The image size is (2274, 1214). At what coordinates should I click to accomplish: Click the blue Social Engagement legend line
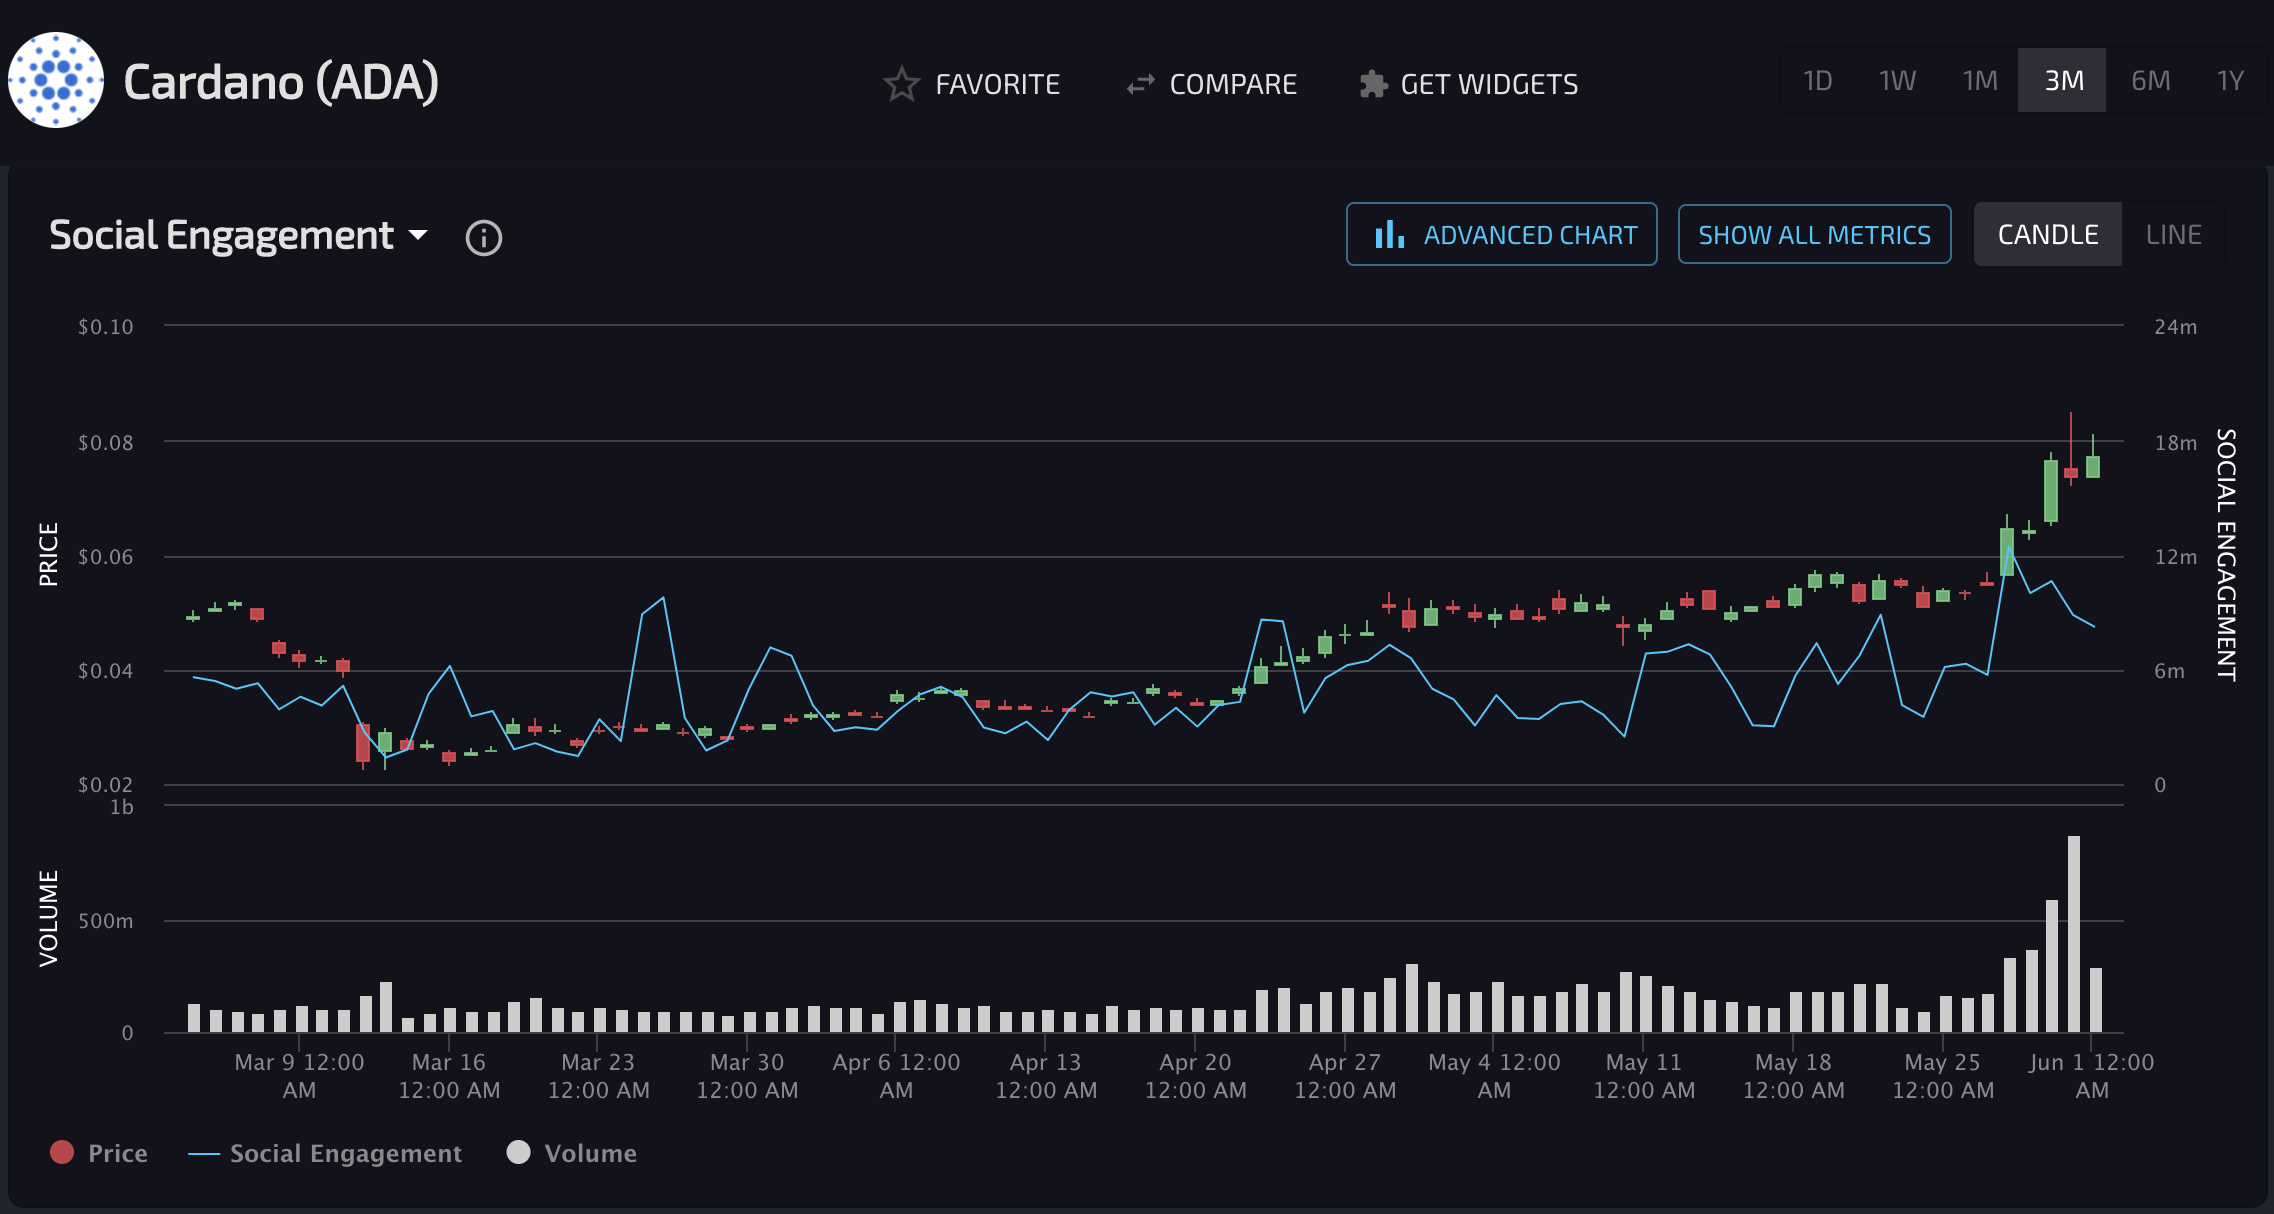[203, 1154]
